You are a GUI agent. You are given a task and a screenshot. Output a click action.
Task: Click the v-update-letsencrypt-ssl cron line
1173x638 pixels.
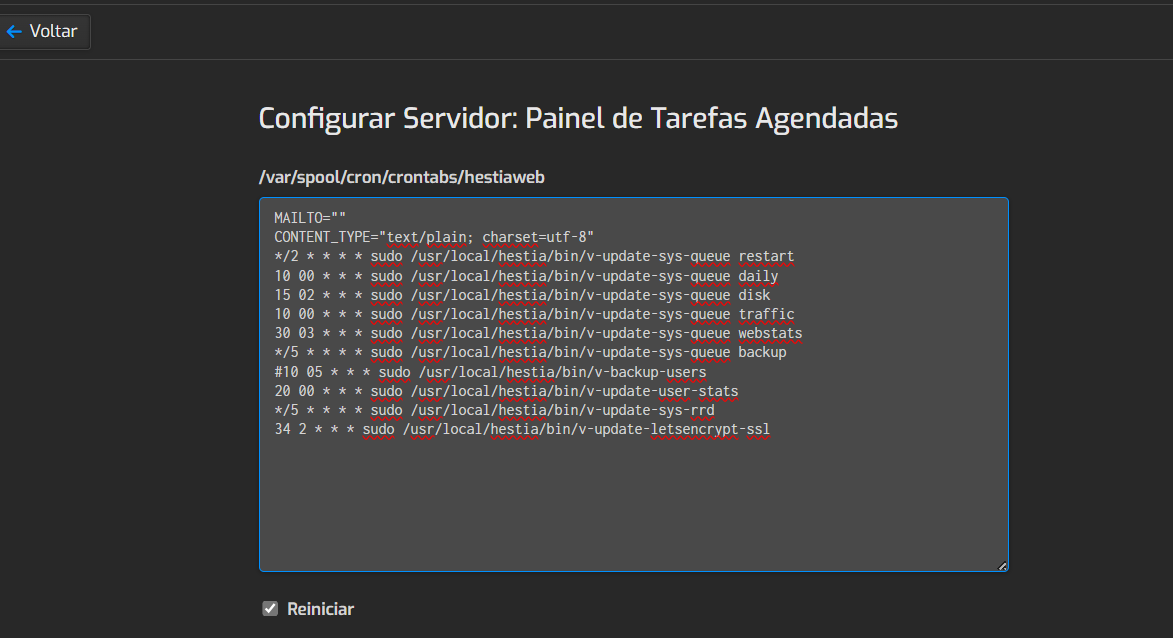(522, 429)
